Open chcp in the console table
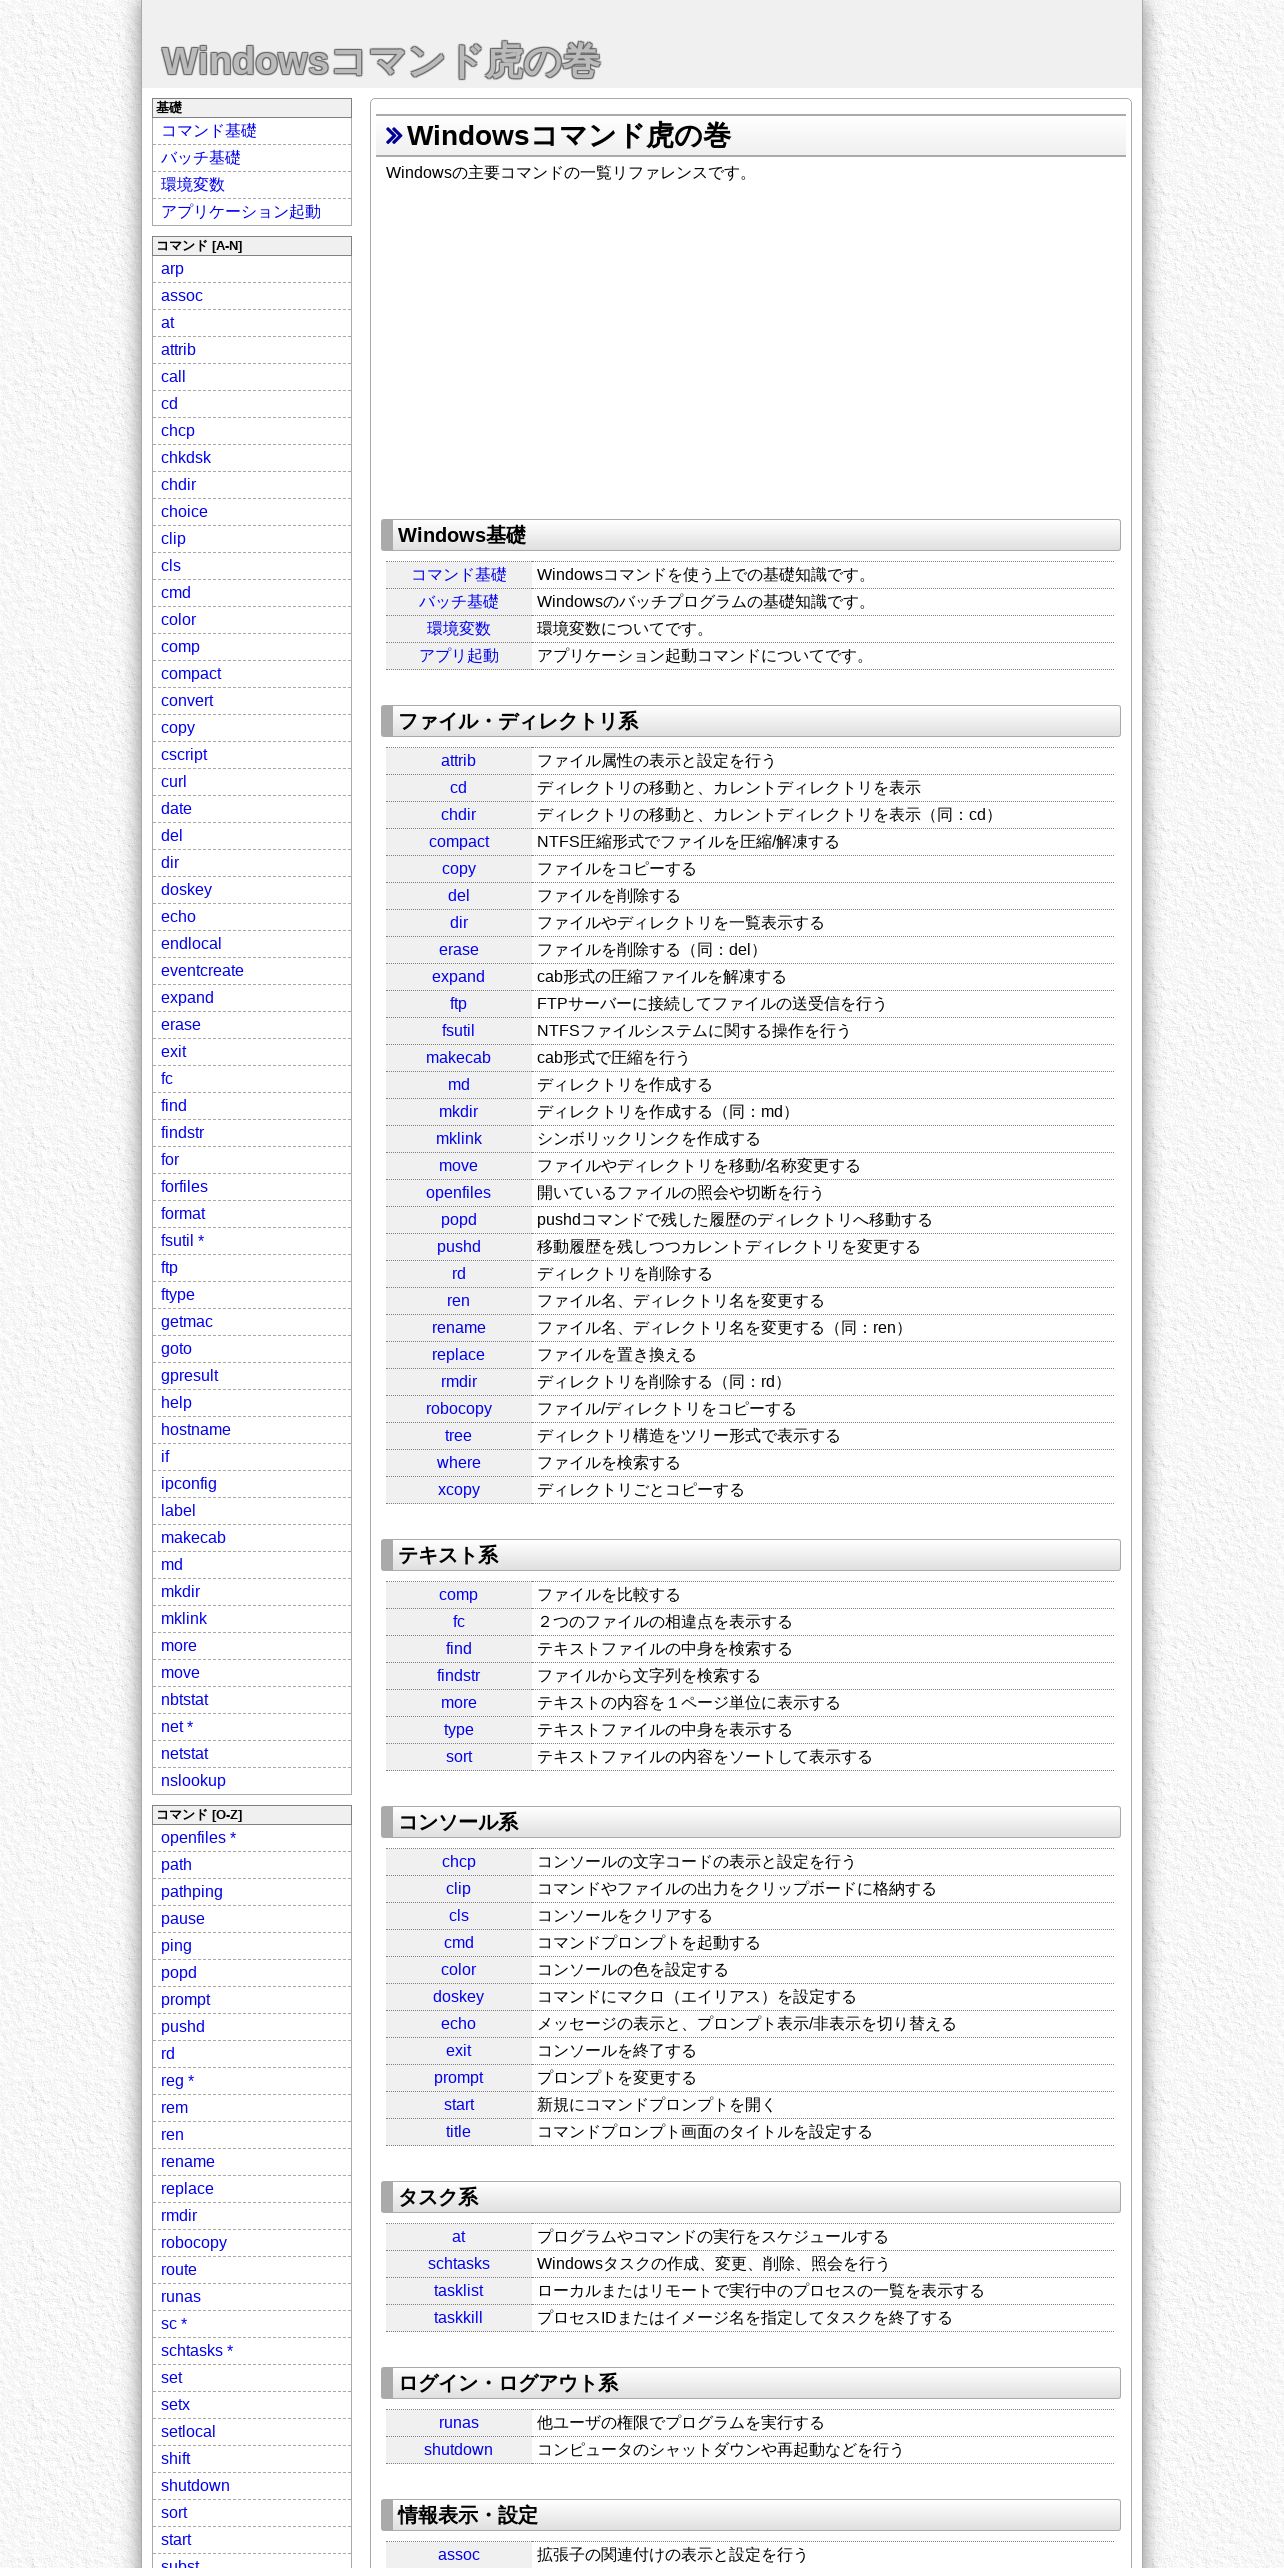Screen dimensions: 1284x2568 pyautogui.click(x=458, y=1862)
